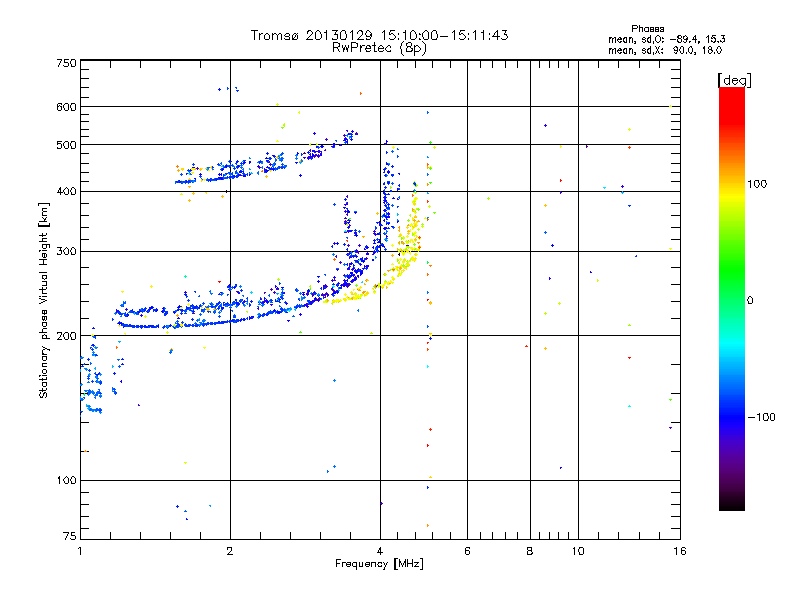
Task: Click the y-axis label '75'
Action: point(70,536)
